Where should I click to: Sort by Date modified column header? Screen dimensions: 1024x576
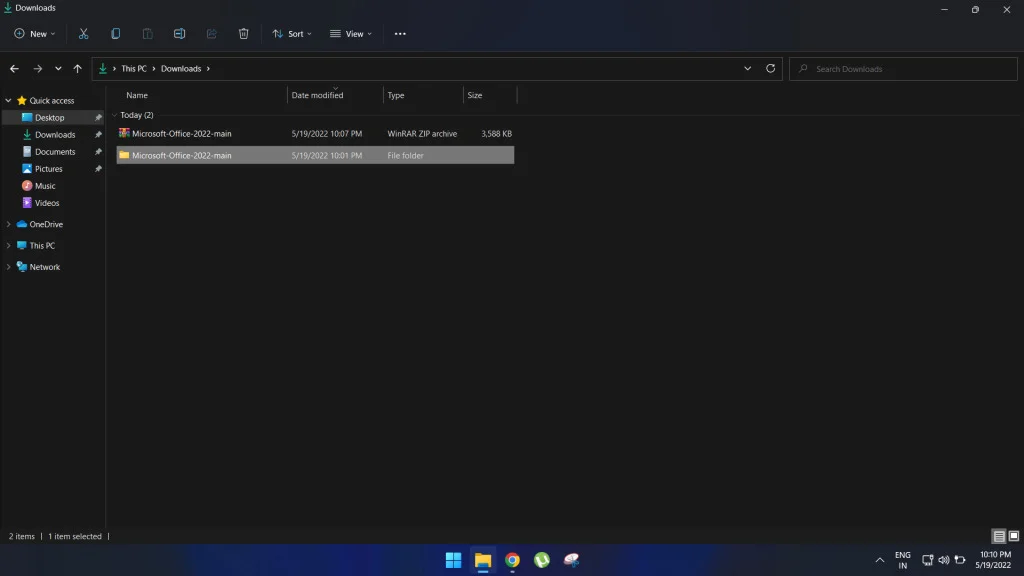(x=317, y=95)
